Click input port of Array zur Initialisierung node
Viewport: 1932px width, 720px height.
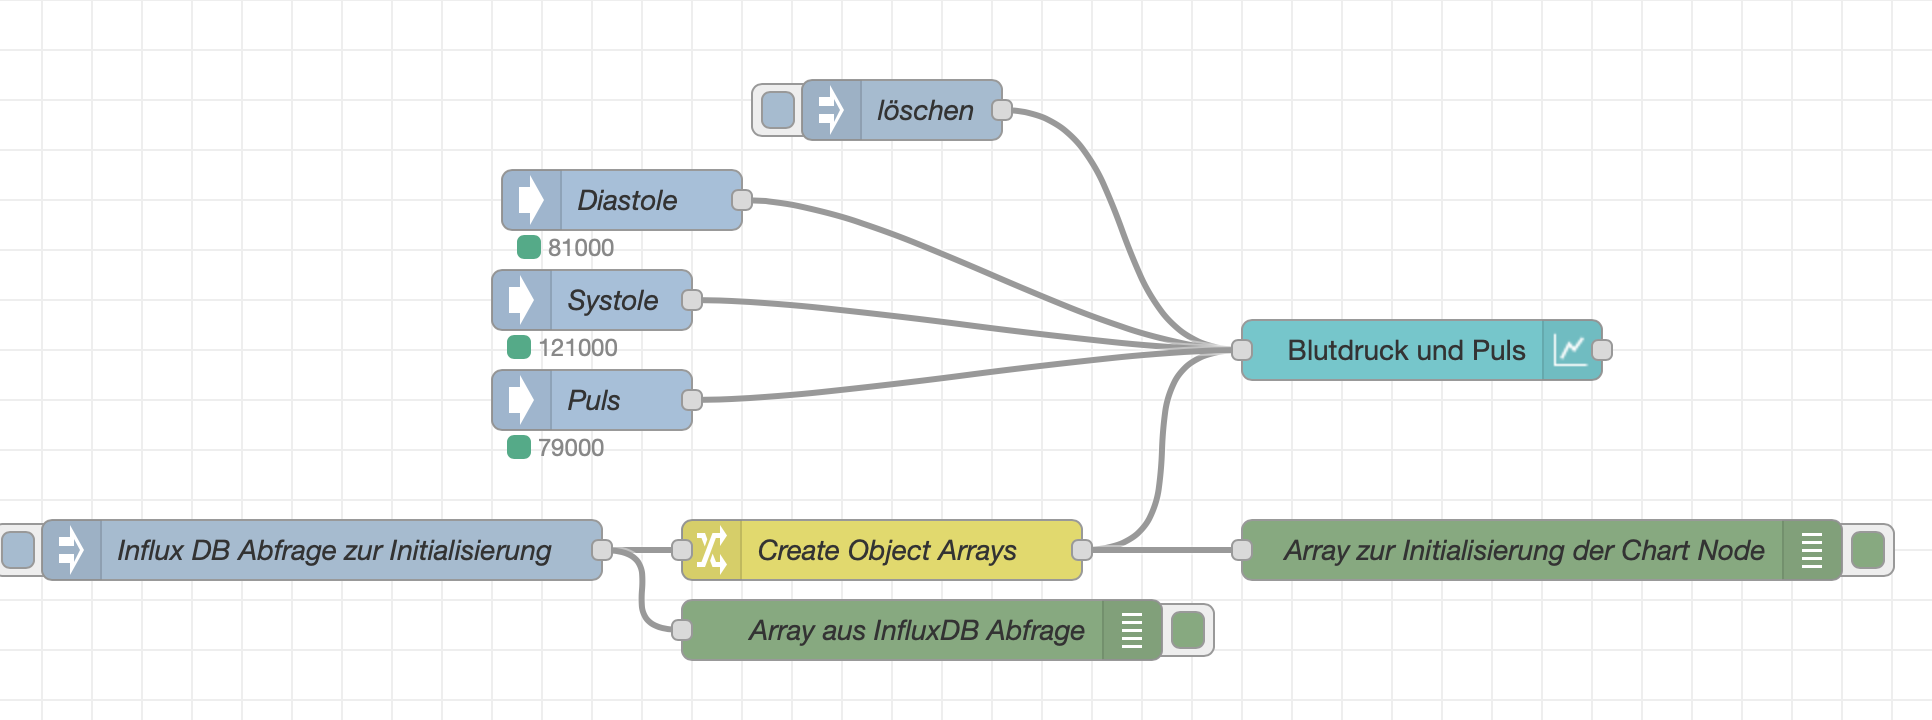[x=1242, y=550]
